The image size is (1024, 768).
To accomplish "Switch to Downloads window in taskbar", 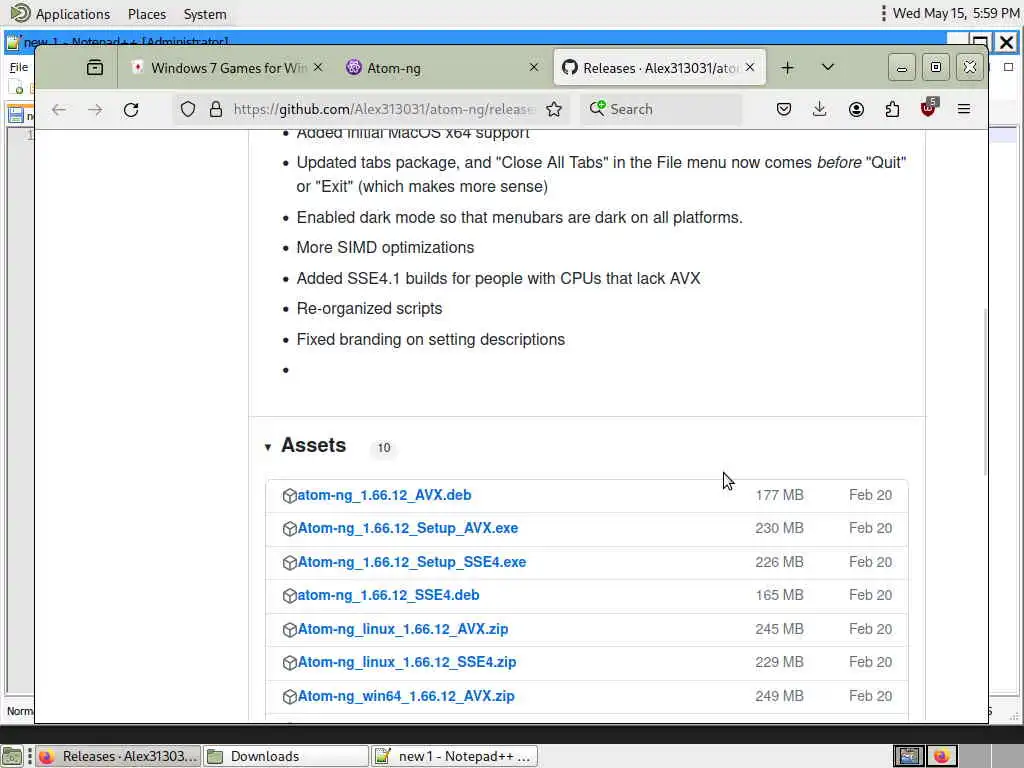I will pos(286,756).
